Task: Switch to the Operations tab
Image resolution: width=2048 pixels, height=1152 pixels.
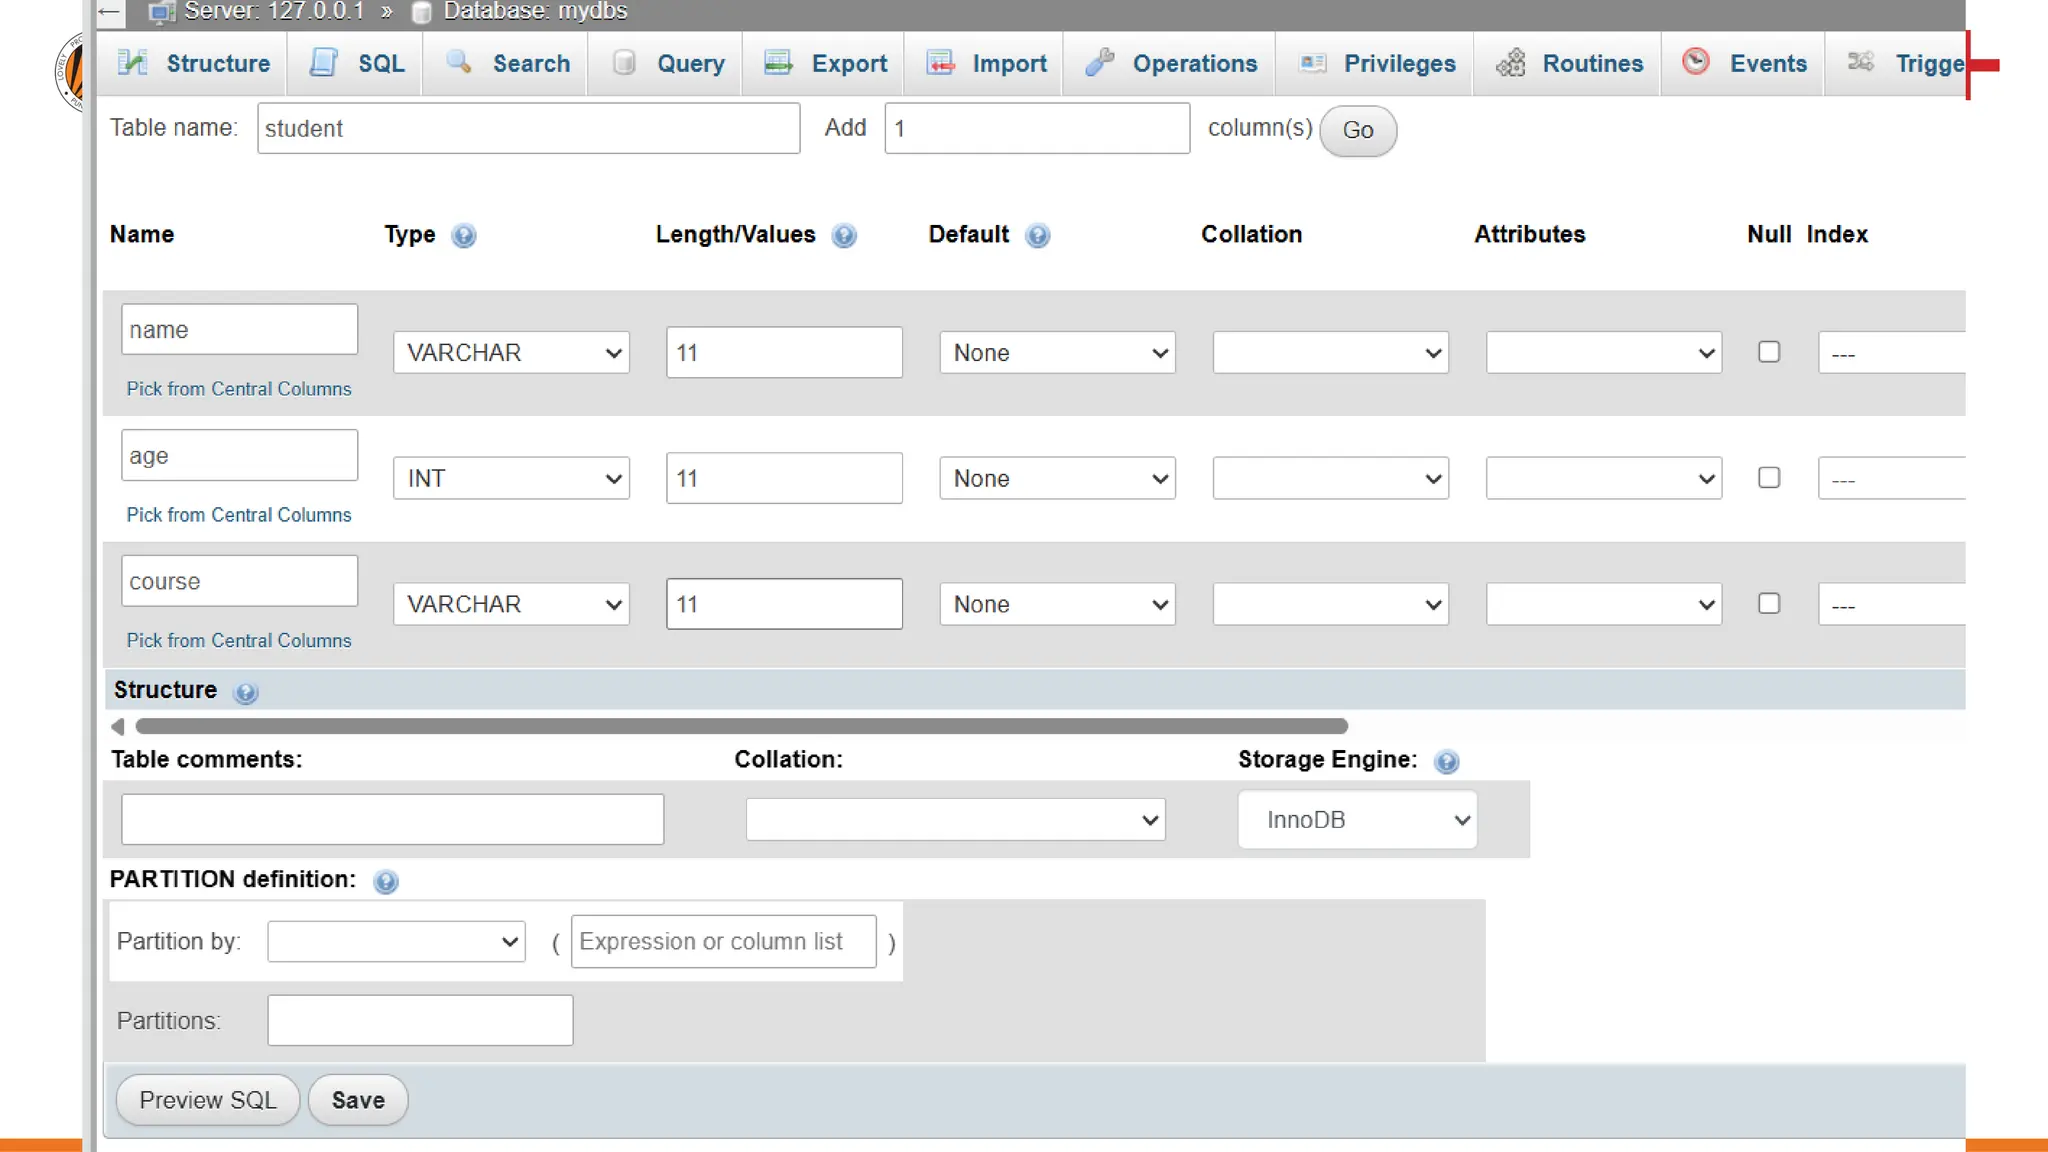Action: pyautogui.click(x=1170, y=63)
